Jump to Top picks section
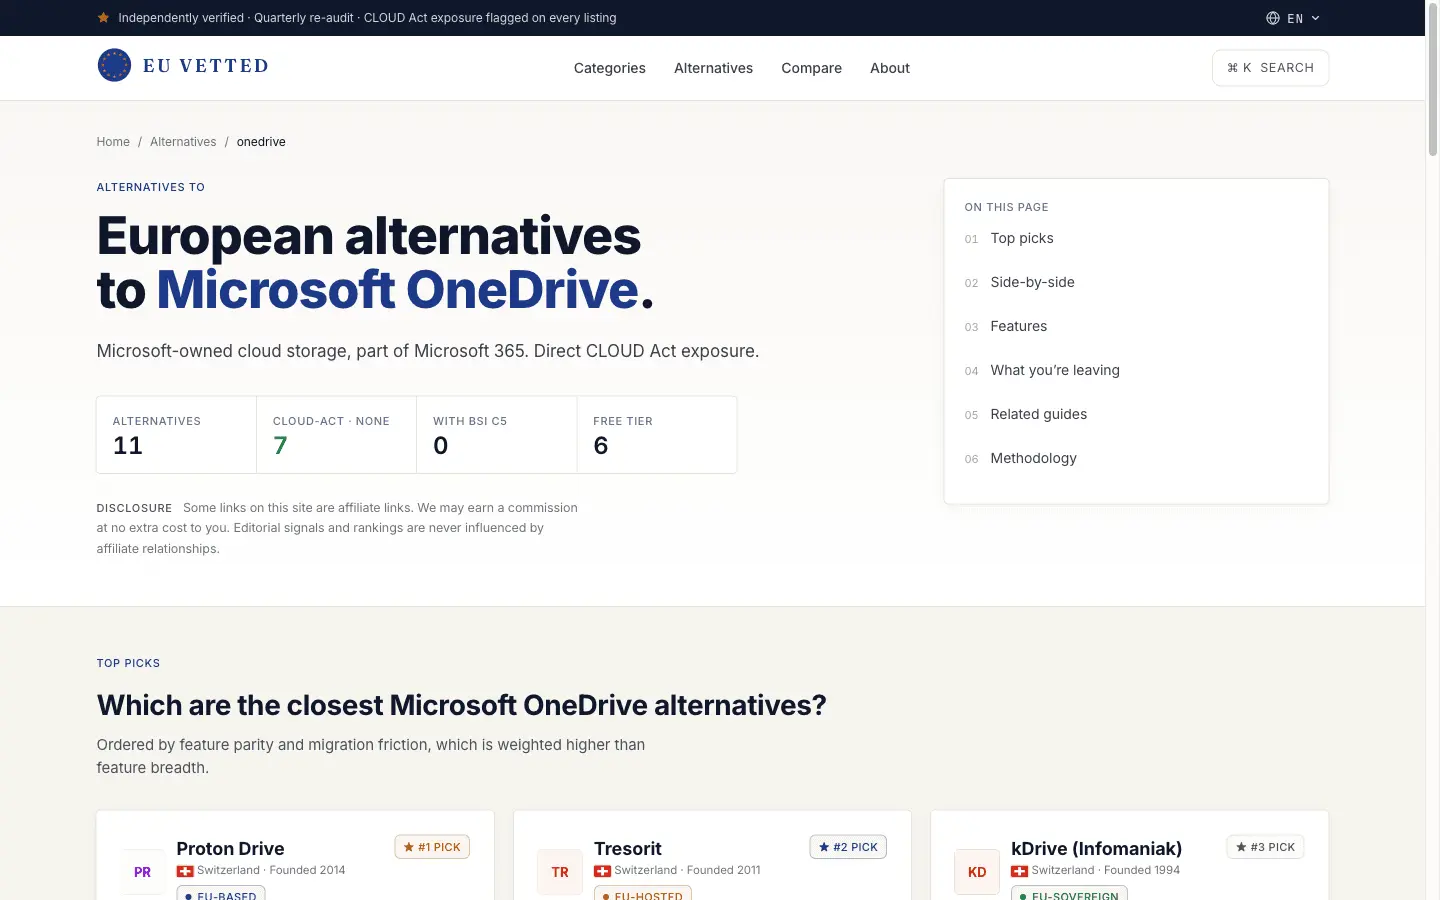Viewport: 1440px width, 900px height. pos(1022,238)
